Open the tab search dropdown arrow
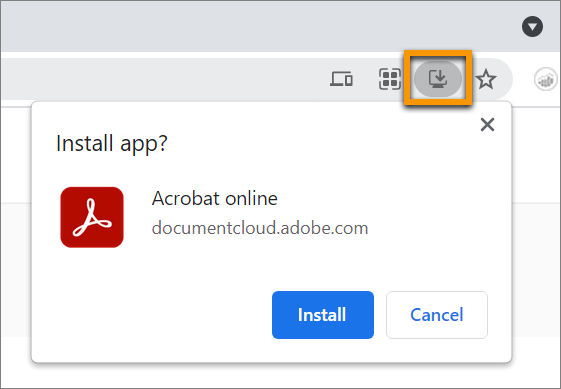 point(532,26)
